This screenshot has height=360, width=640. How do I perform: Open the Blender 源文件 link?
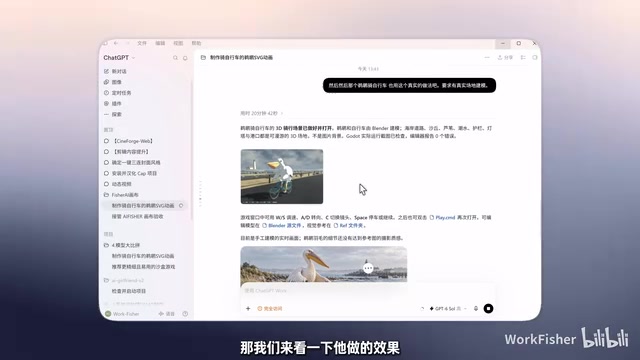pyautogui.click(x=282, y=225)
